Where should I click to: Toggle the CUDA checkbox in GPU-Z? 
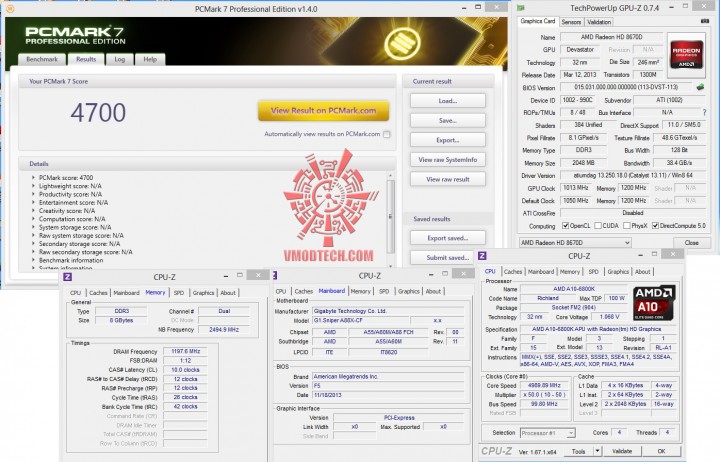(x=598, y=225)
